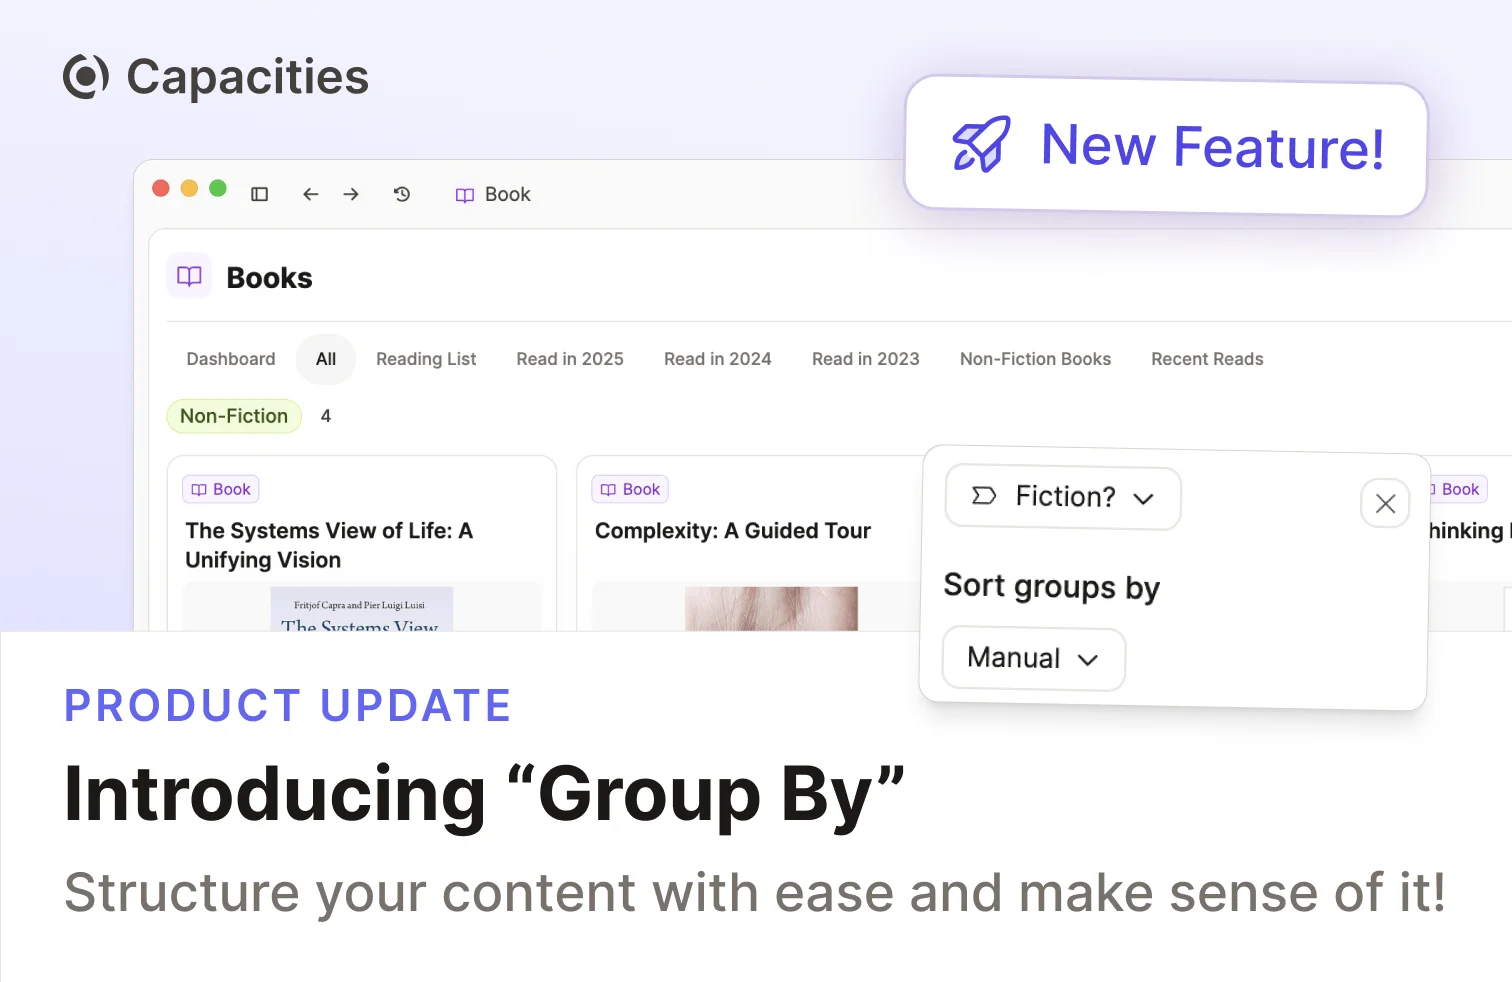The height and width of the screenshot is (982, 1512).
Task: Open the Read in 2025 tab
Action: click(570, 359)
